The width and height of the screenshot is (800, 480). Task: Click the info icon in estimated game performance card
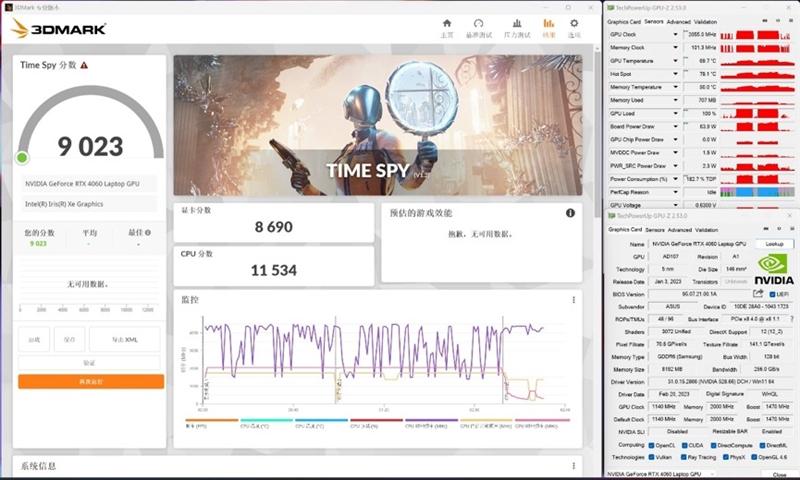pyautogui.click(x=570, y=213)
